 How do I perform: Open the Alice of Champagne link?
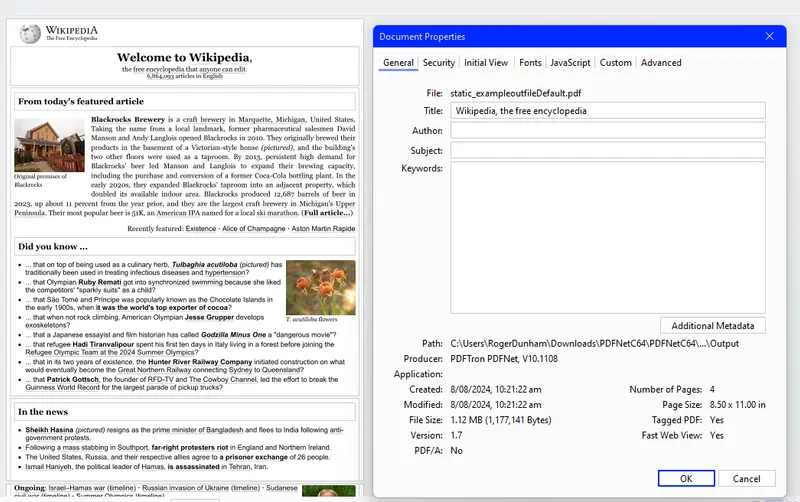pos(254,229)
